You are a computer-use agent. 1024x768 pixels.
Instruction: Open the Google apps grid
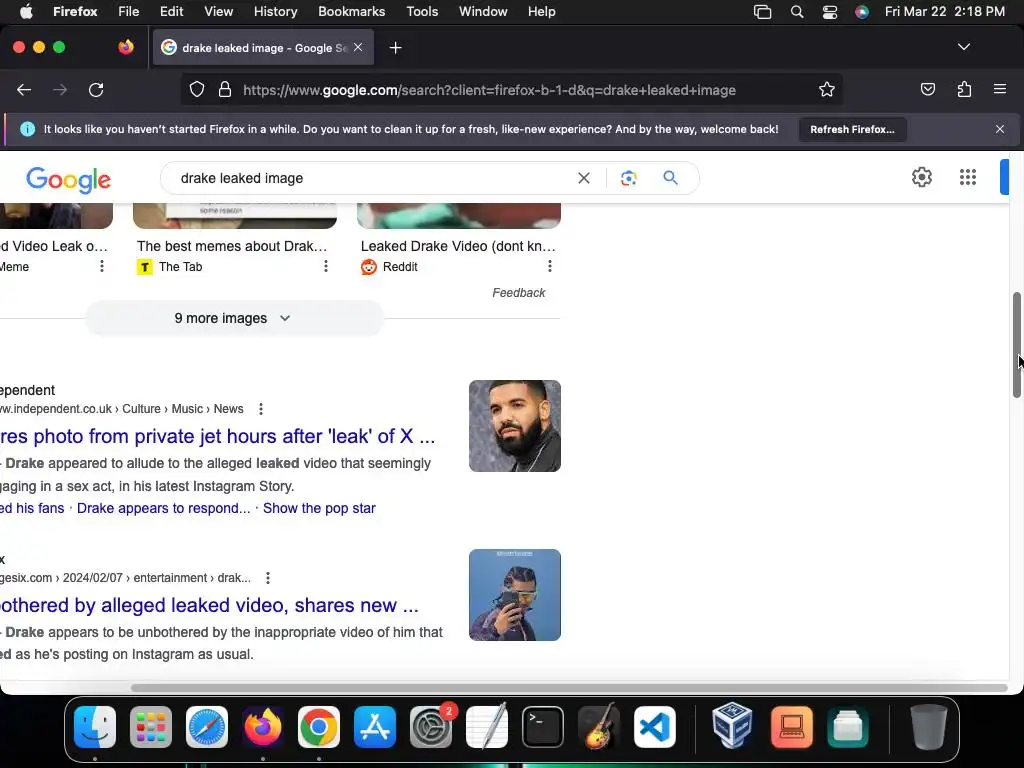968,177
